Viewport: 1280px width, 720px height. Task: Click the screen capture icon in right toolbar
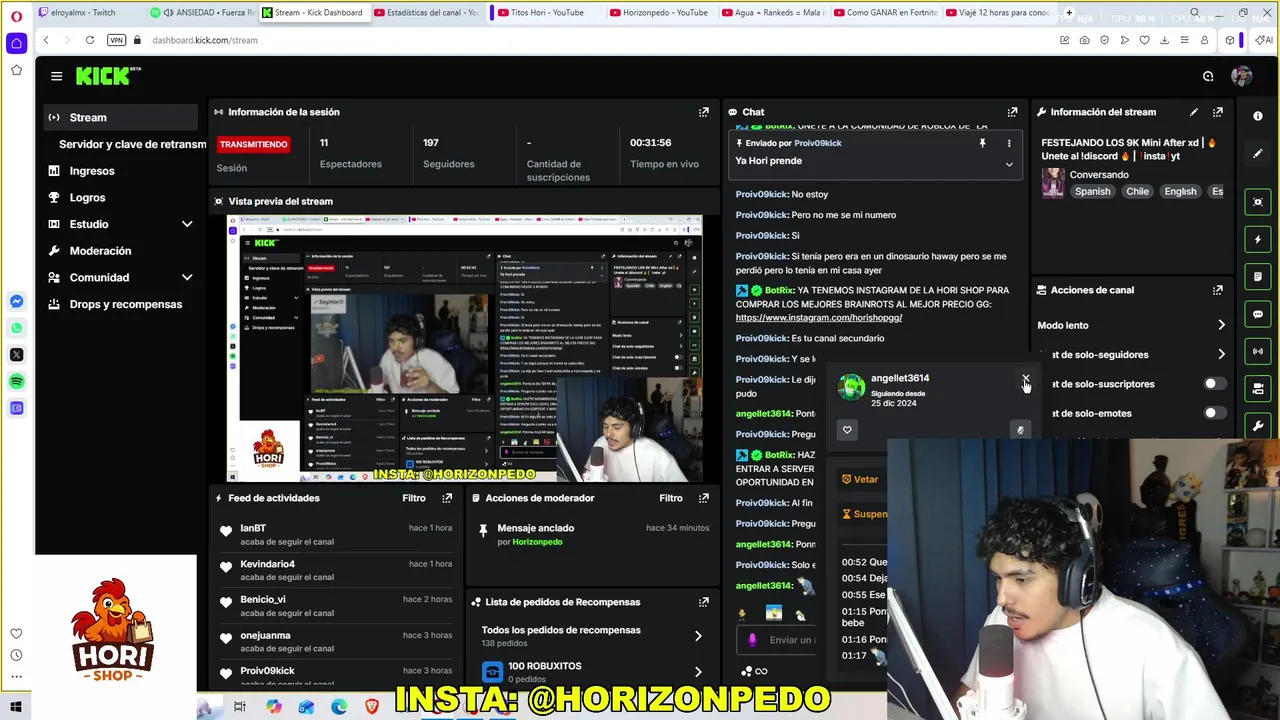tap(1258, 202)
